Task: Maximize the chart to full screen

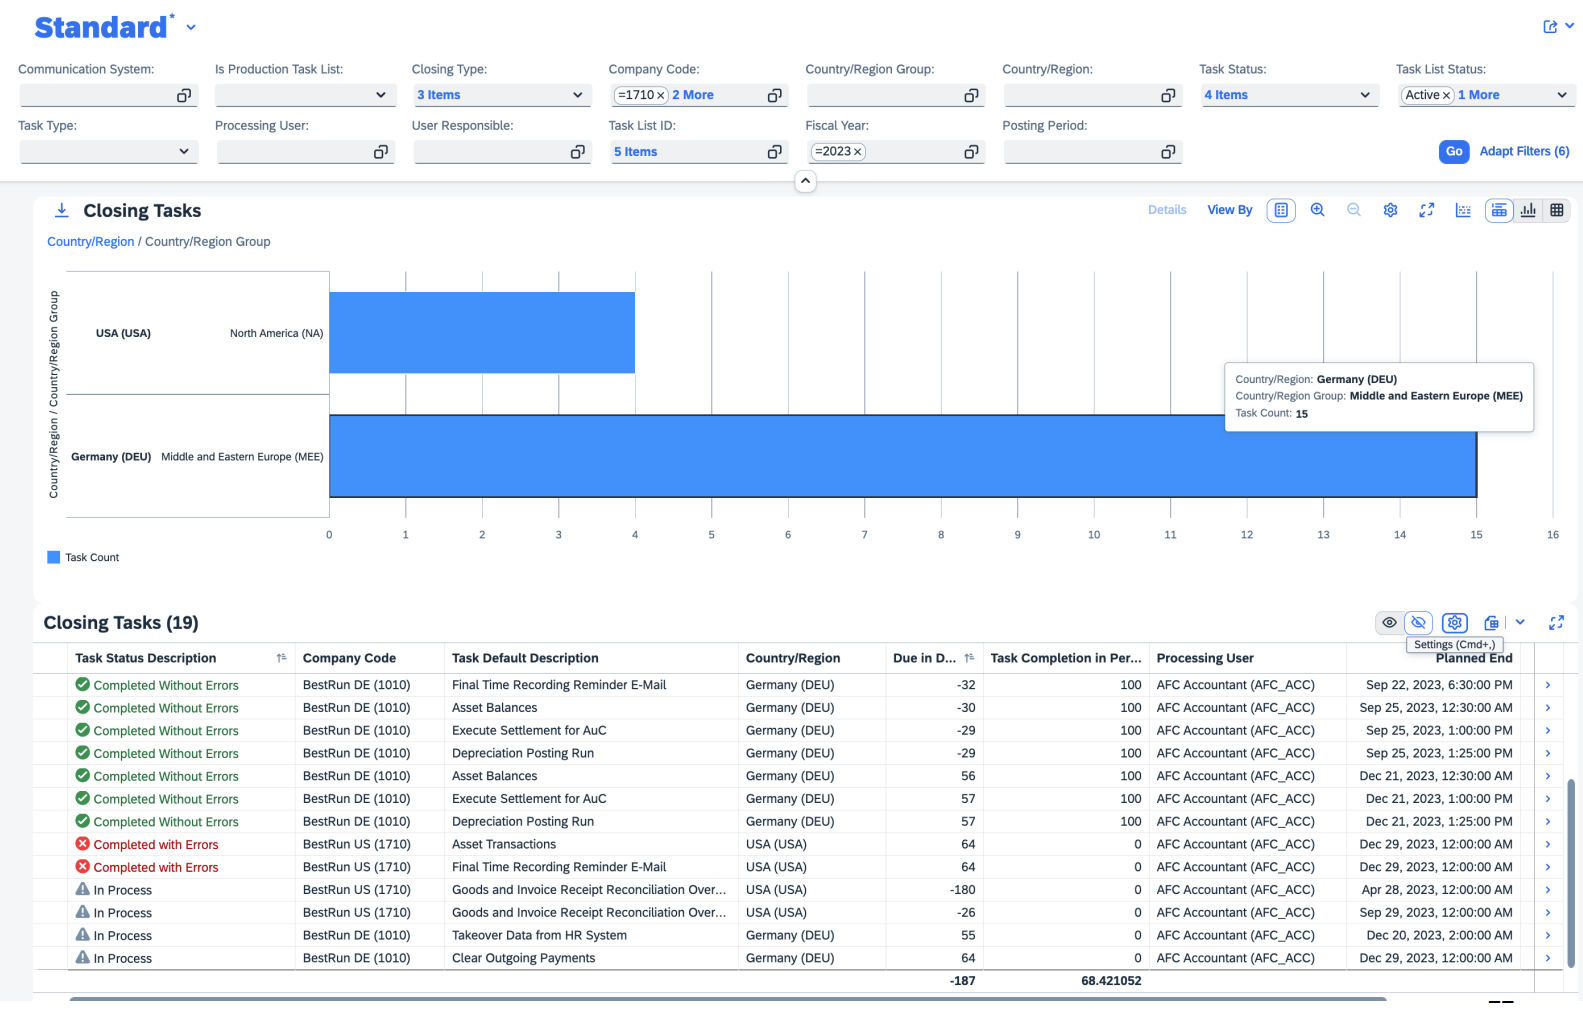Action: 1427,210
